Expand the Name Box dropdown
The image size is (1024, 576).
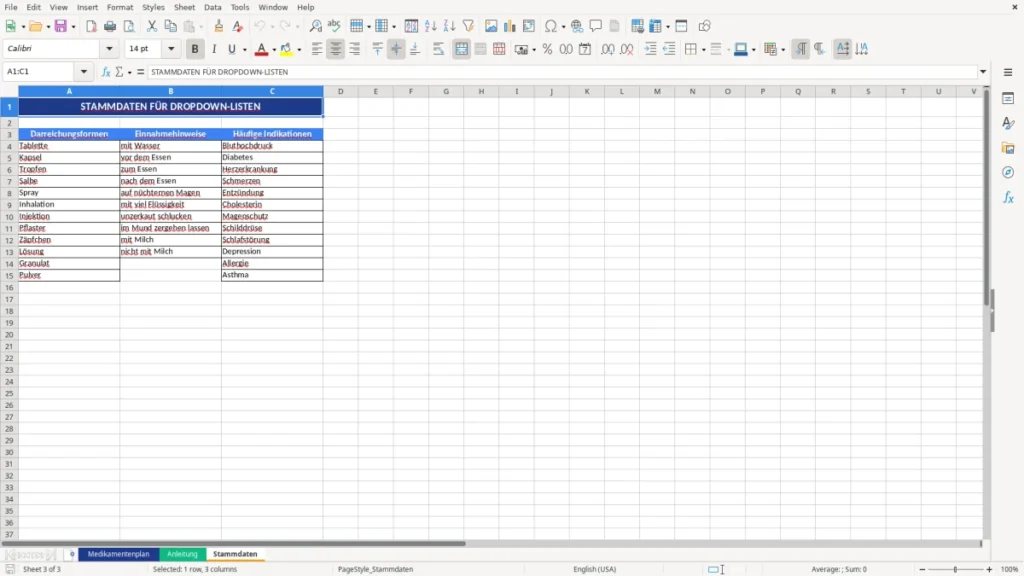click(84, 72)
